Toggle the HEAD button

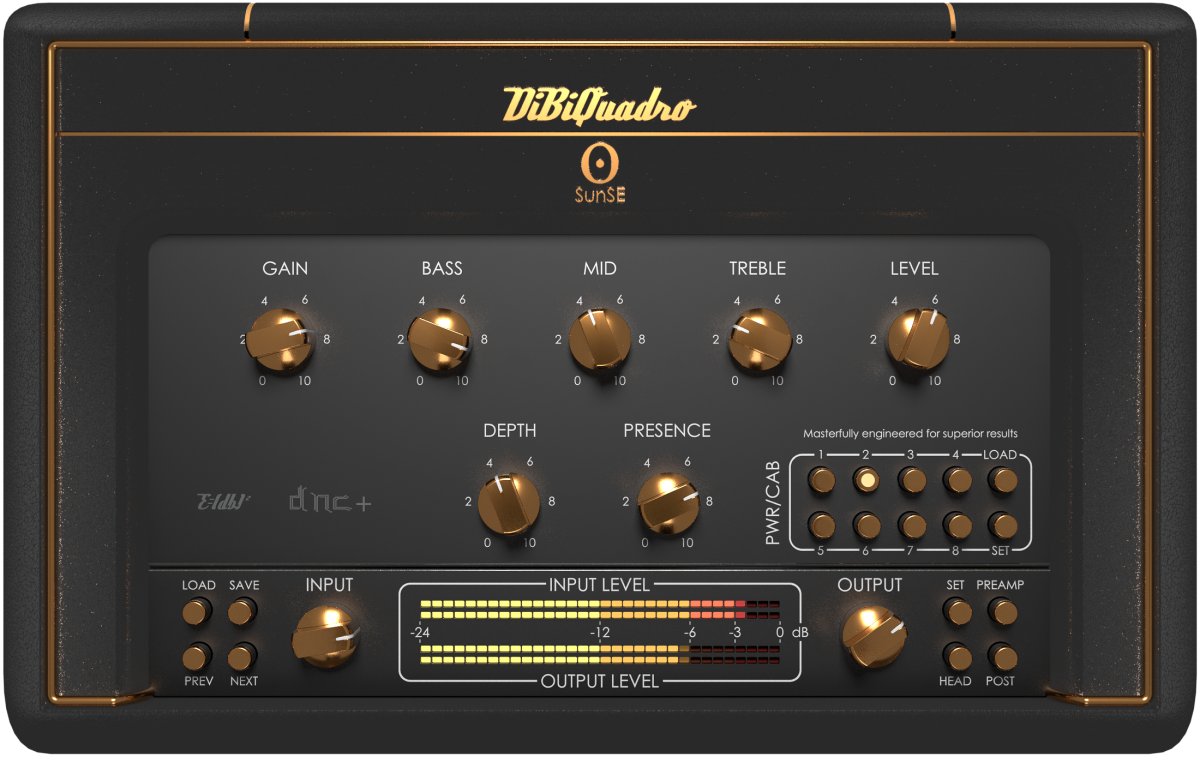click(x=956, y=657)
